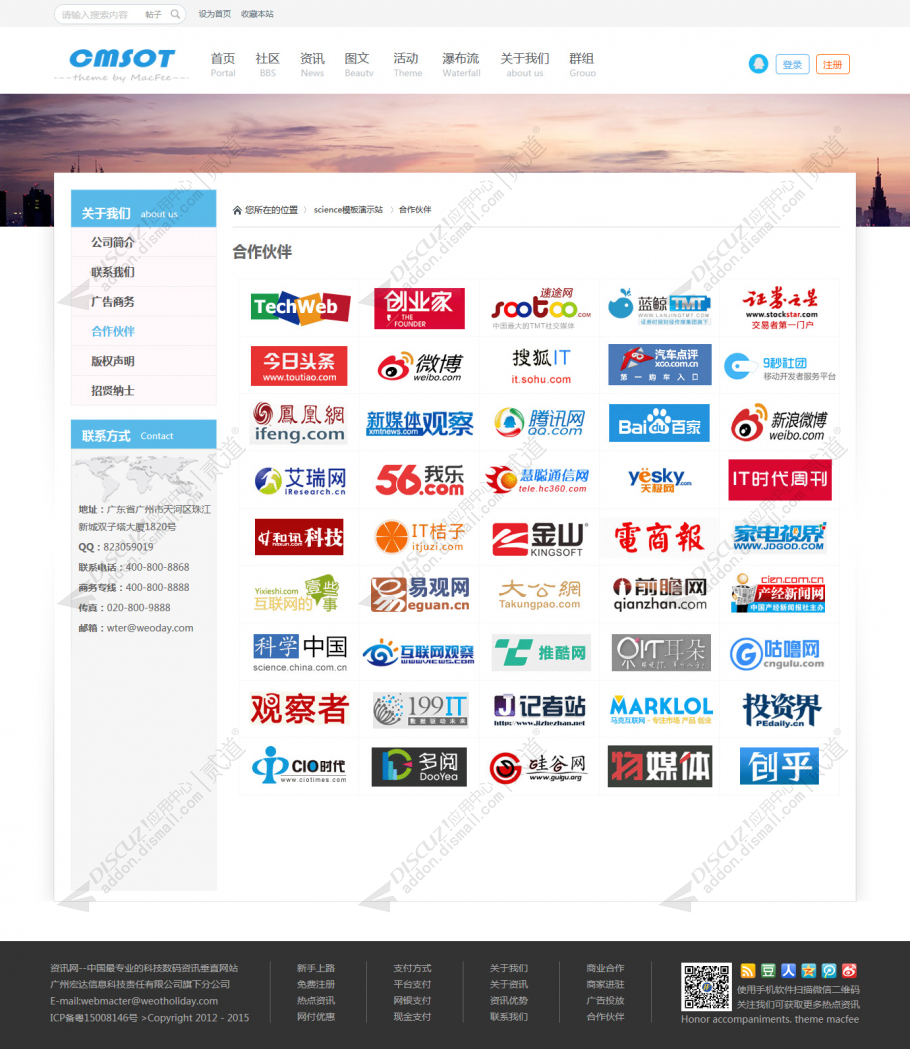Go to 首页 Portal in navigation
The width and height of the screenshot is (910, 1049).
pyautogui.click(x=223, y=64)
